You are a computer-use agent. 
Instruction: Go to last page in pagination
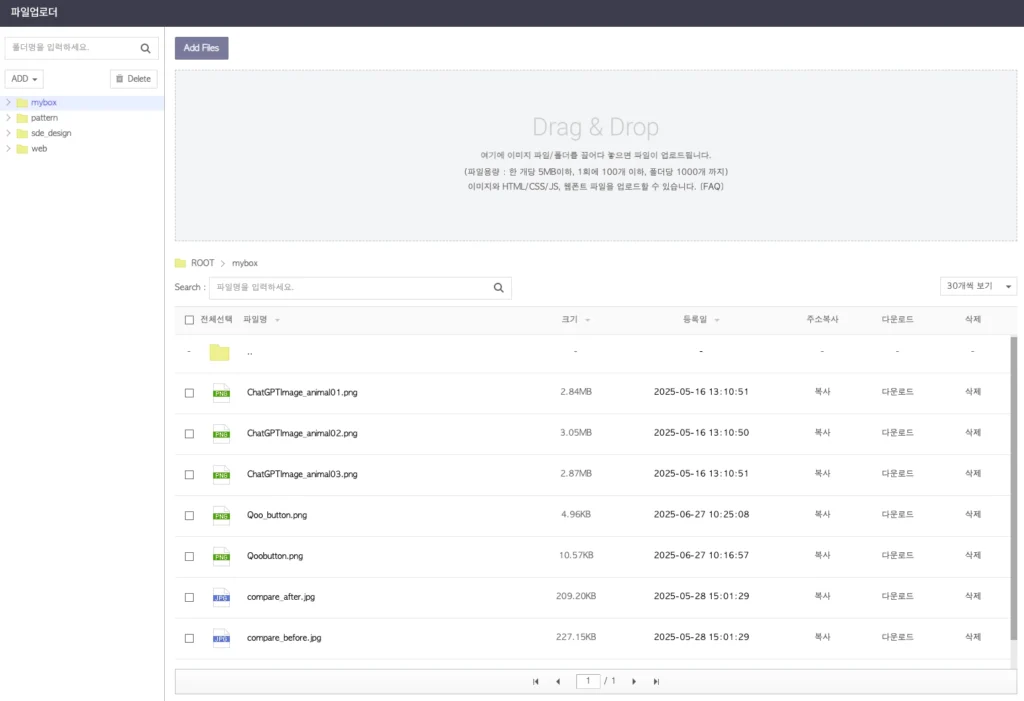[656, 681]
